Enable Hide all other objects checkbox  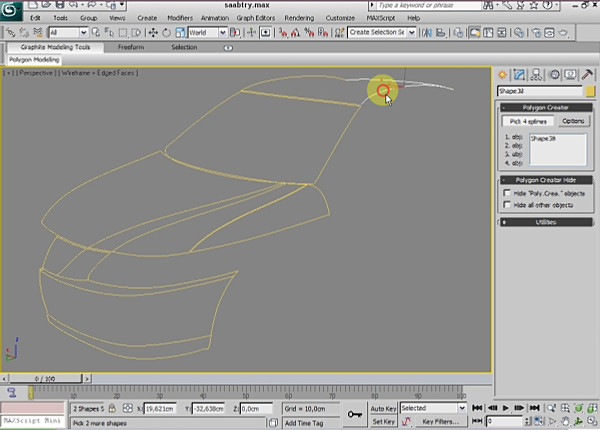click(507, 205)
